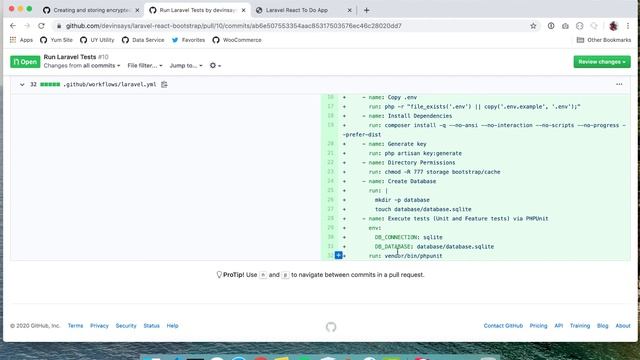Open the Twitter Favorites bookmark
The width and height of the screenshot is (640, 360).
(188, 40)
